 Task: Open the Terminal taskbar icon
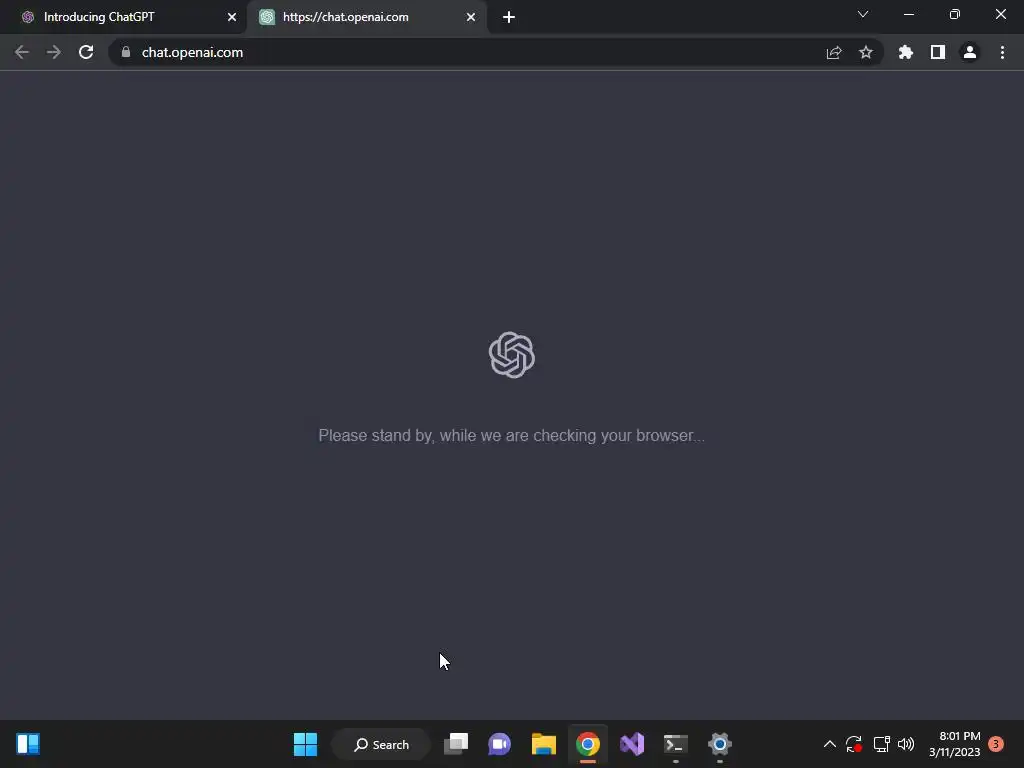click(675, 744)
